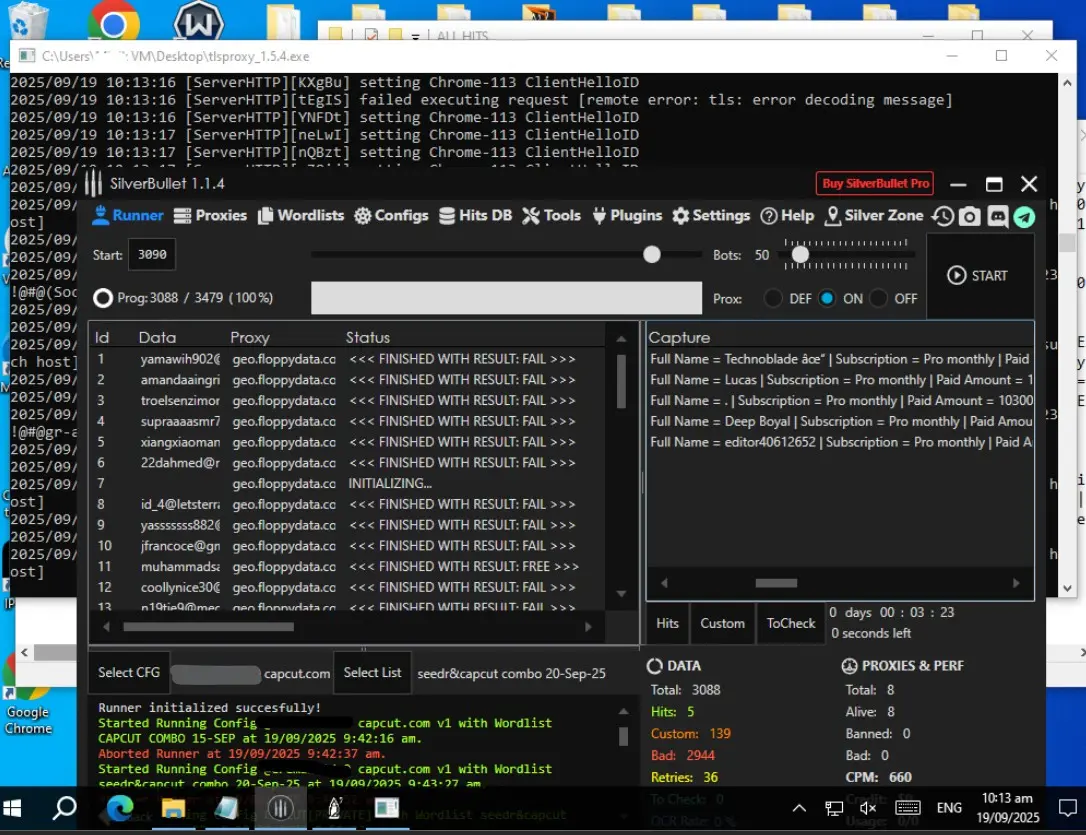Click the network tray icon
Image resolution: width=1086 pixels, height=835 pixels.
click(x=834, y=808)
